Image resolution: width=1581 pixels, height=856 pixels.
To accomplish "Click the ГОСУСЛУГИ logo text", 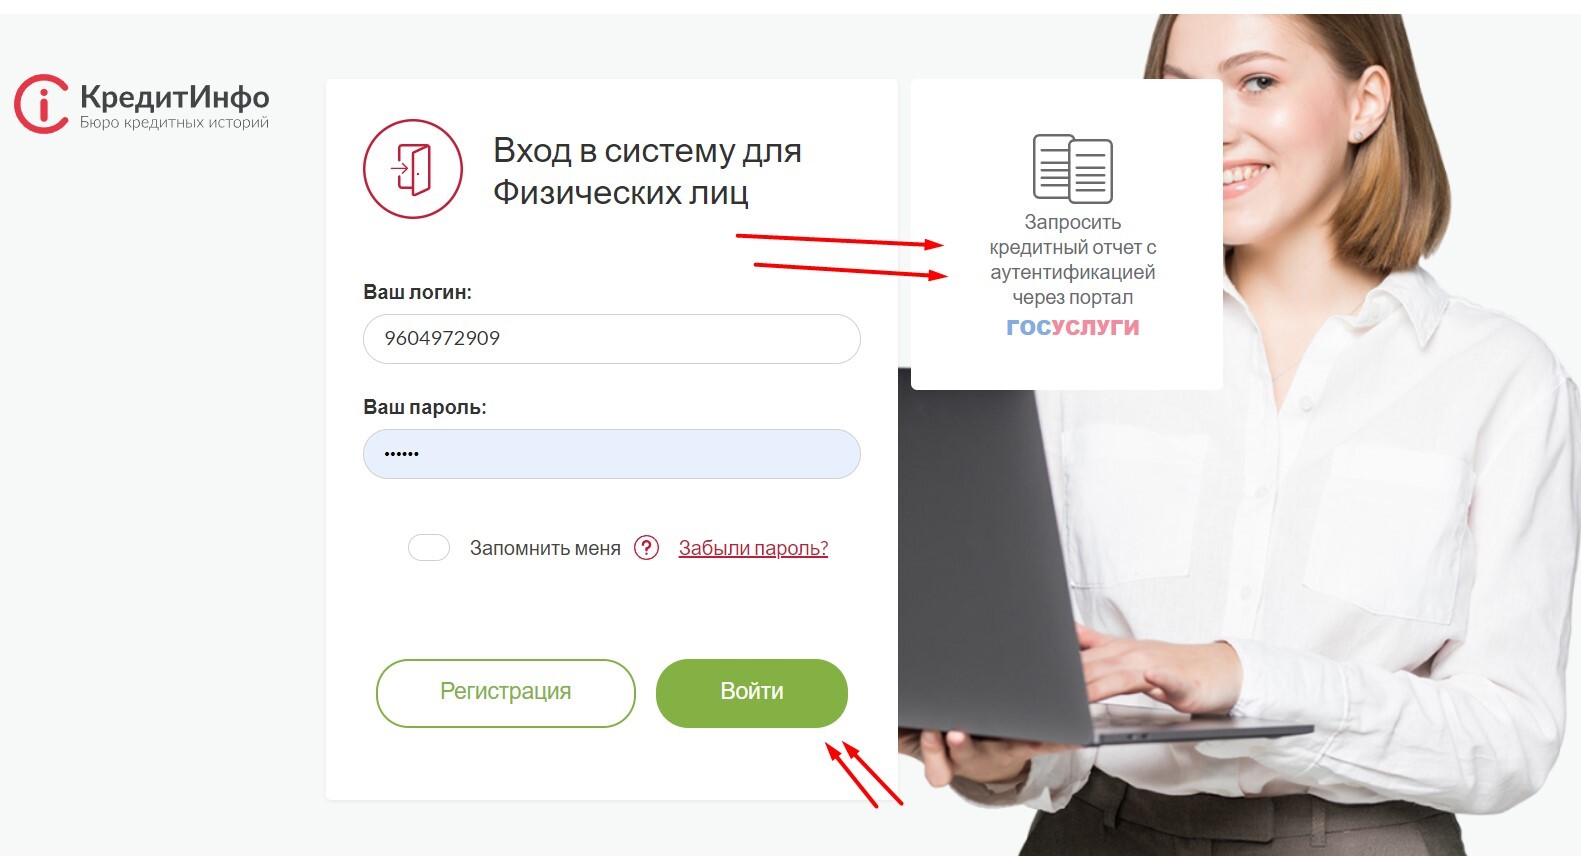I will pyautogui.click(x=1073, y=327).
